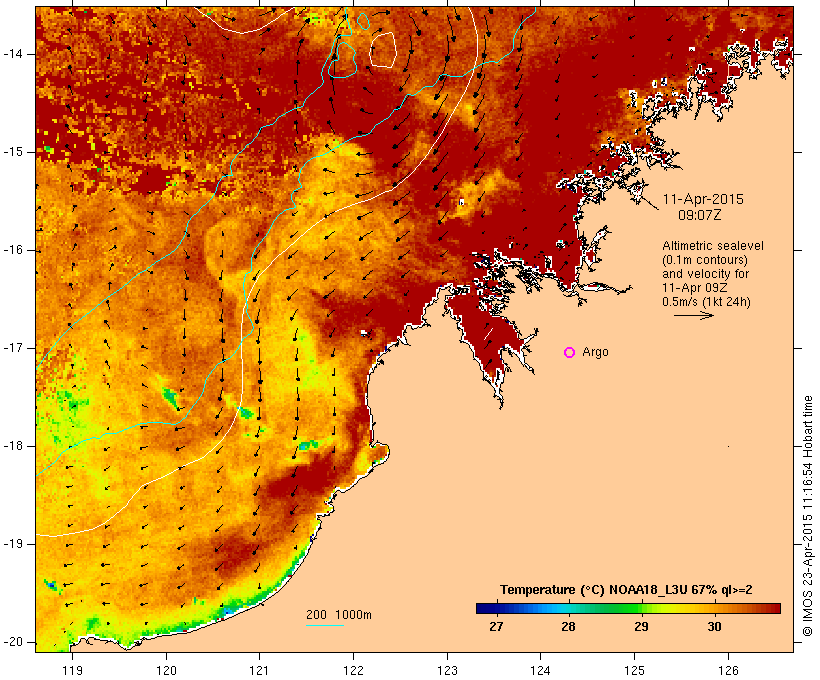Click longitude axis label '122'
This screenshot has width=820, height=680.
pyautogui.click(x=354, y=670)
